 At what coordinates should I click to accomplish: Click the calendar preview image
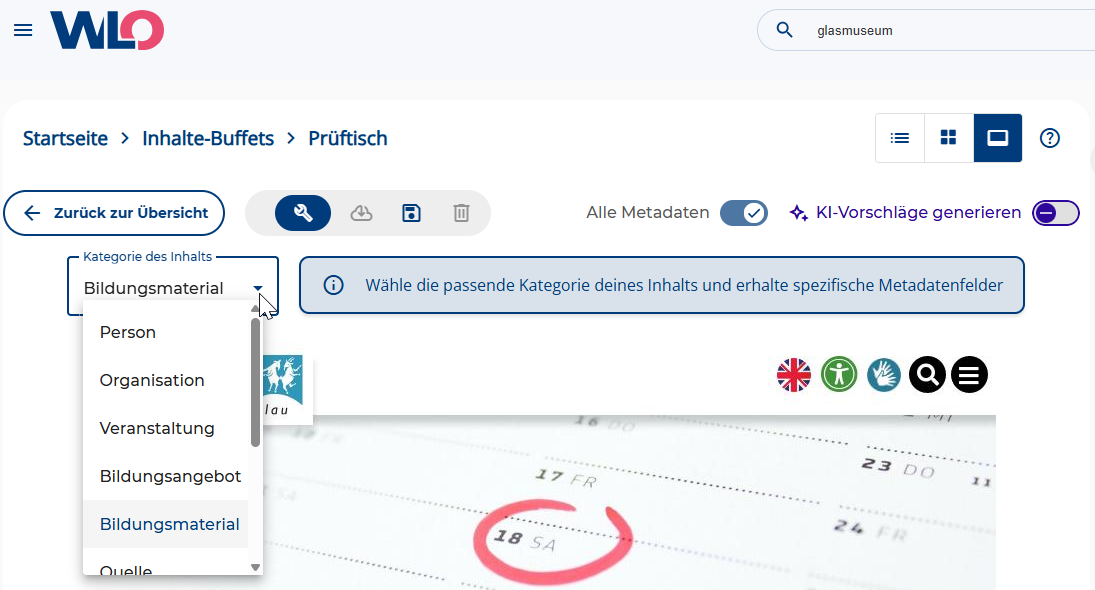click(629, 503)
